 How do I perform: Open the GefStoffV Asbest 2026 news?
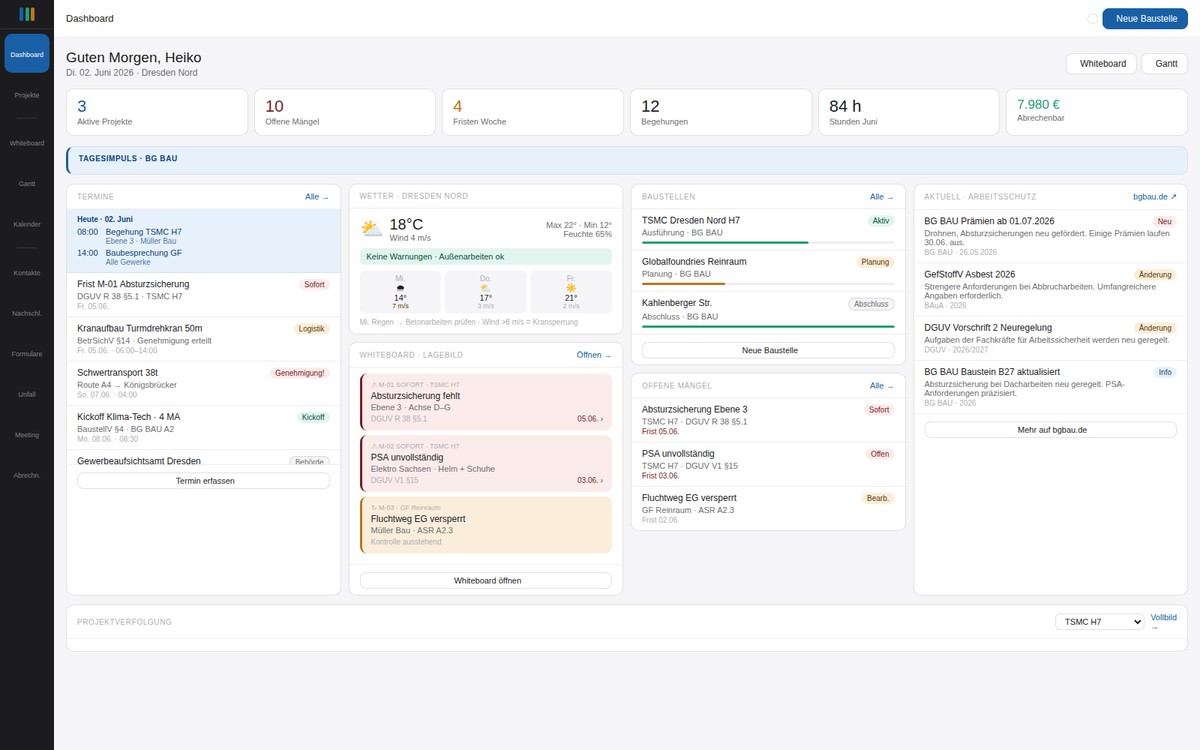(1051, 289)
